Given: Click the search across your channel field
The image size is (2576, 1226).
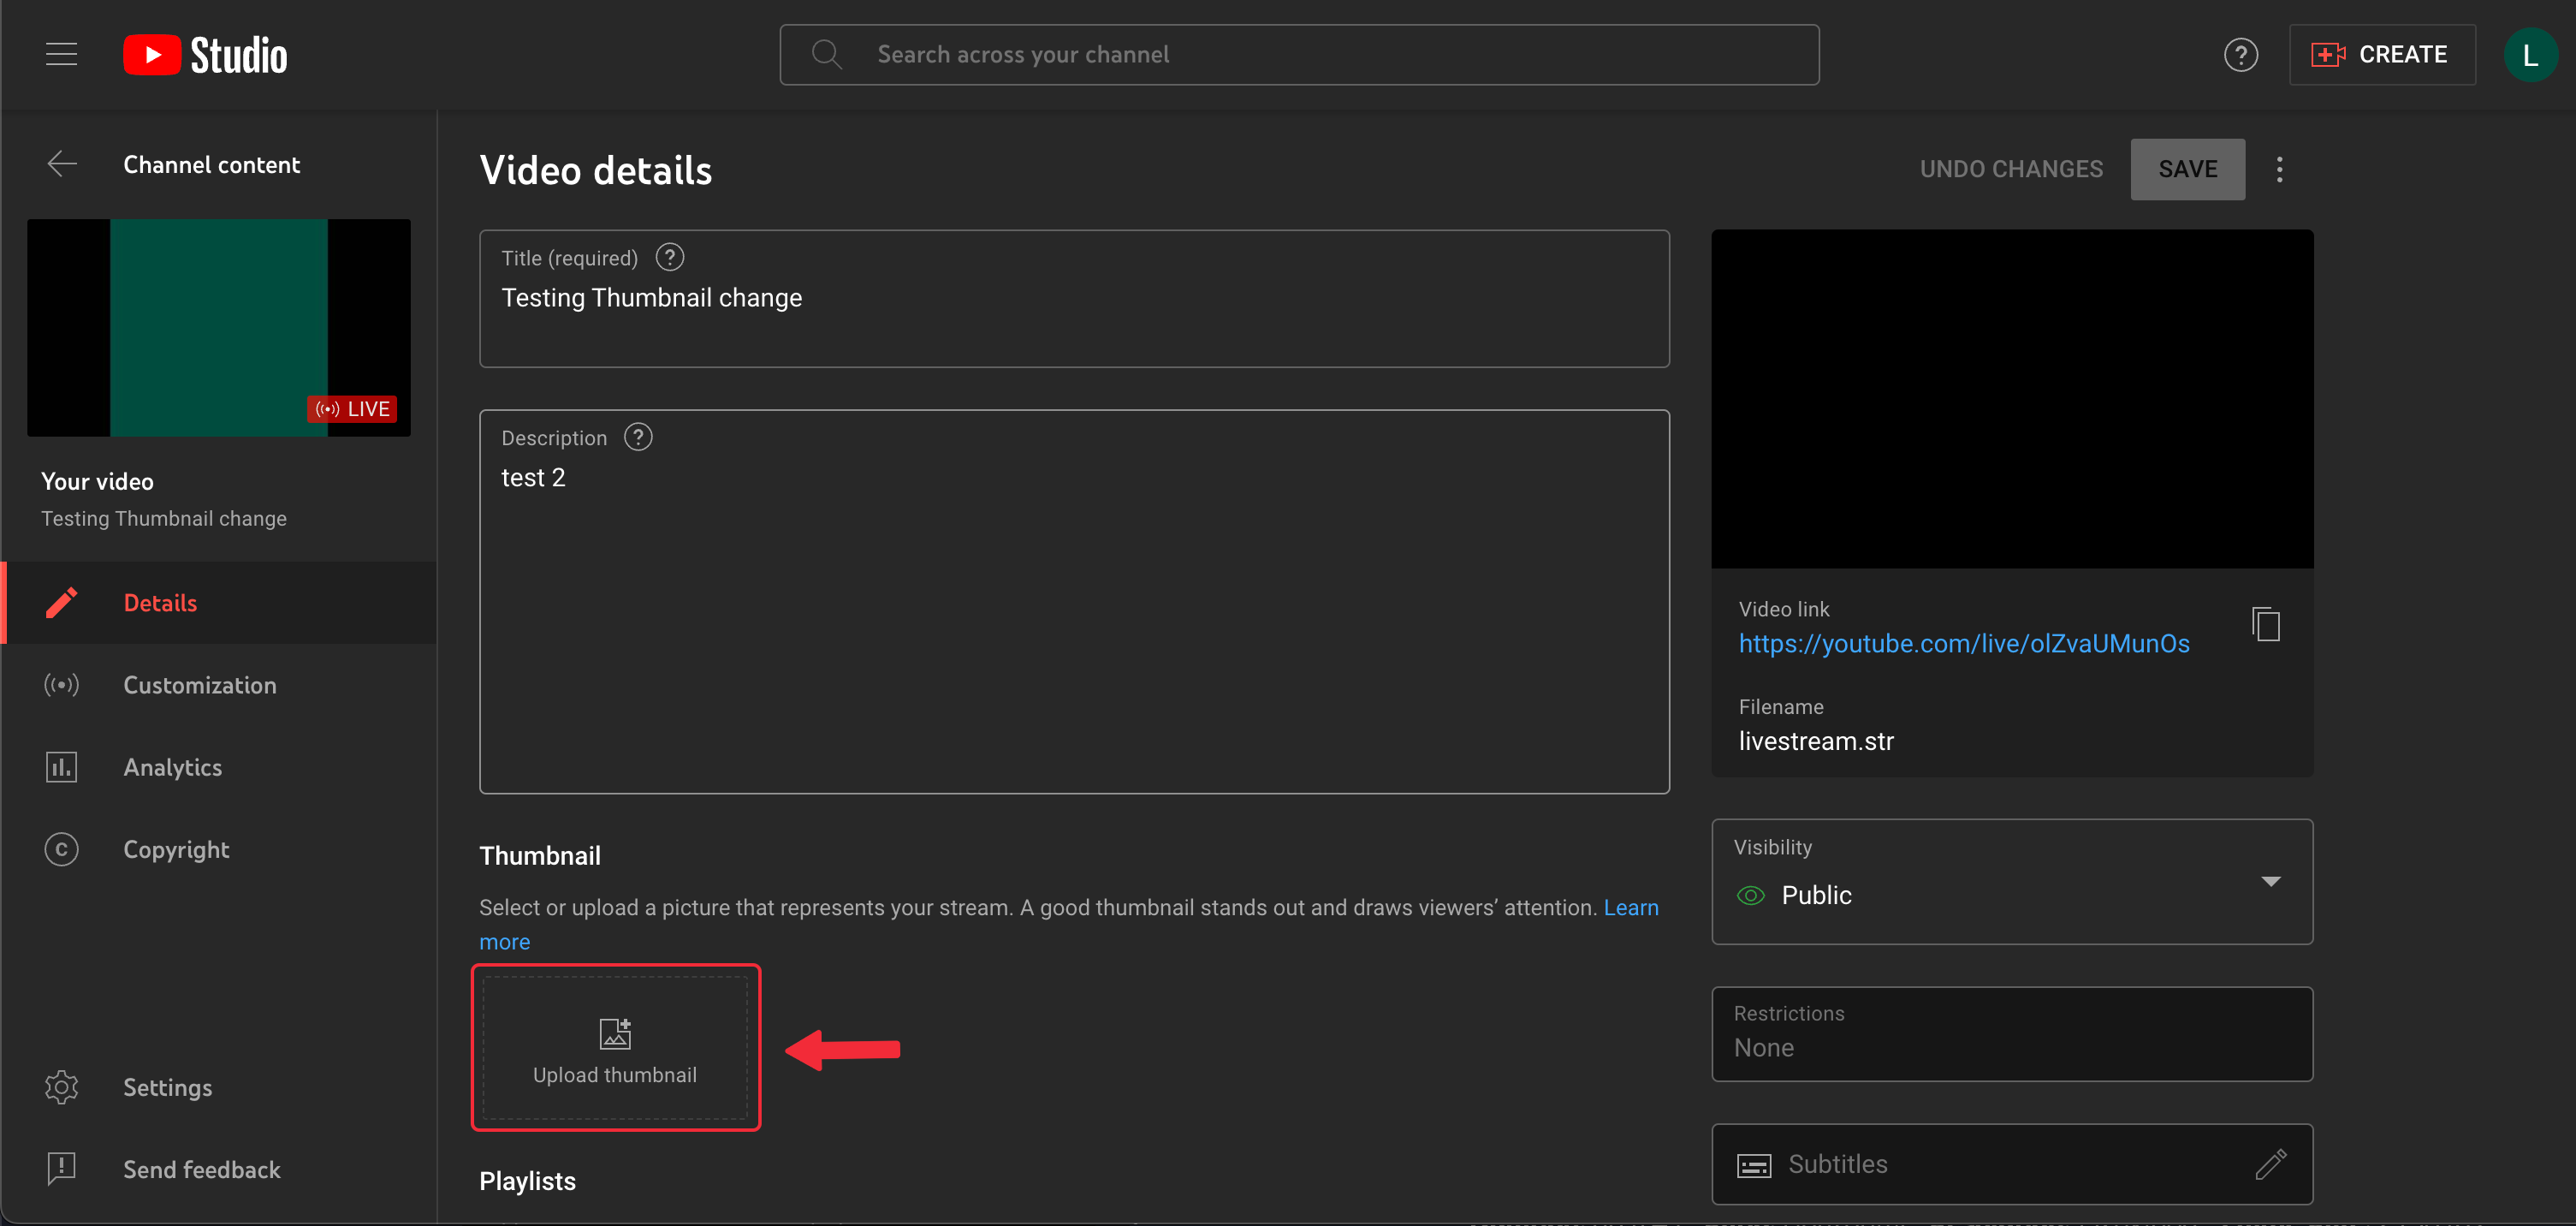Looking at the screenshot, I should click(x=1298, y=55).
